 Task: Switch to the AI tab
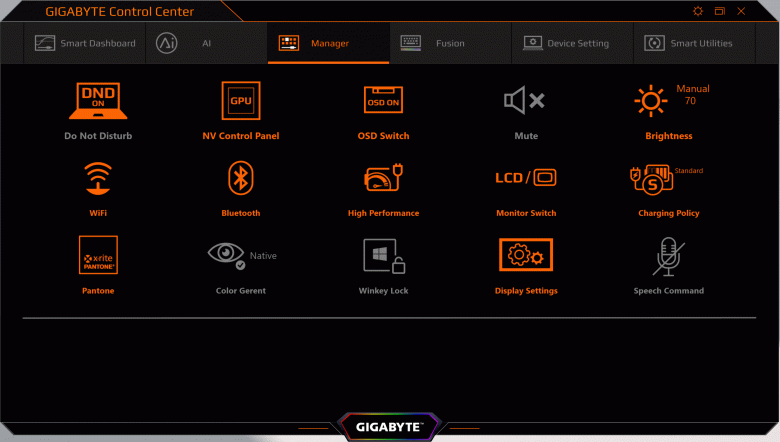(x=206, y=43)
